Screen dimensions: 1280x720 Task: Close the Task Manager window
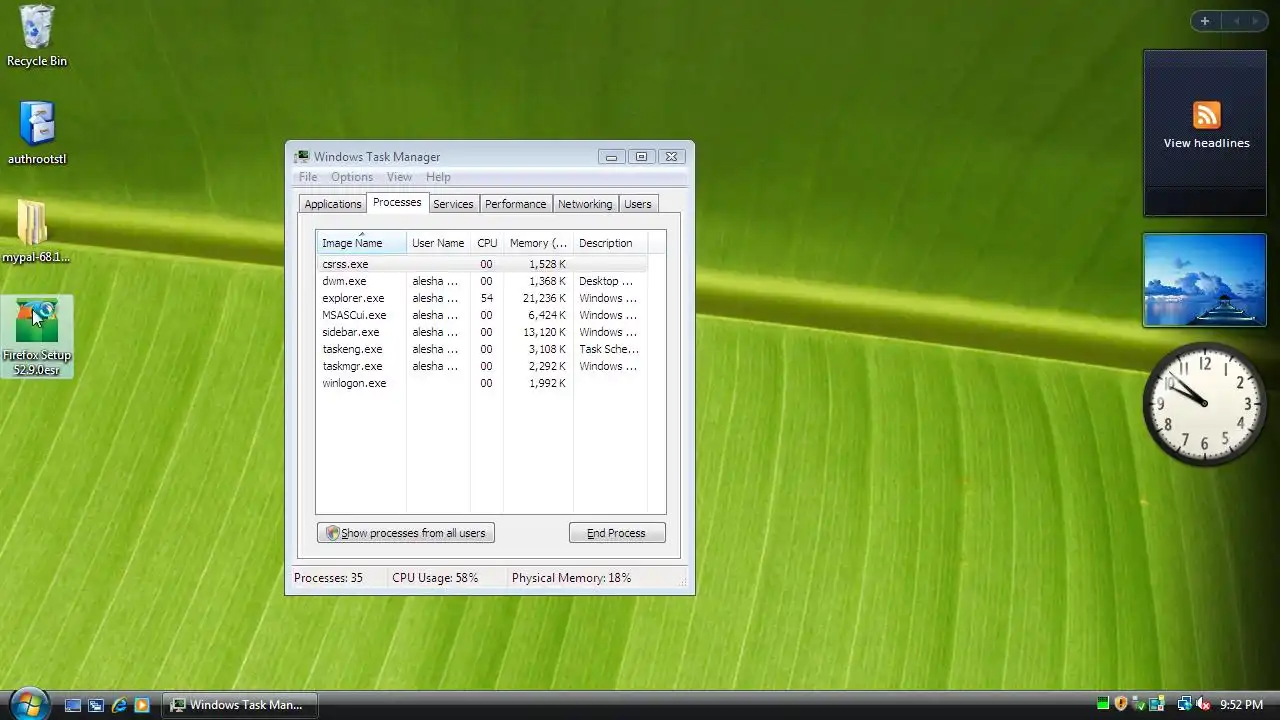[672, 156]
